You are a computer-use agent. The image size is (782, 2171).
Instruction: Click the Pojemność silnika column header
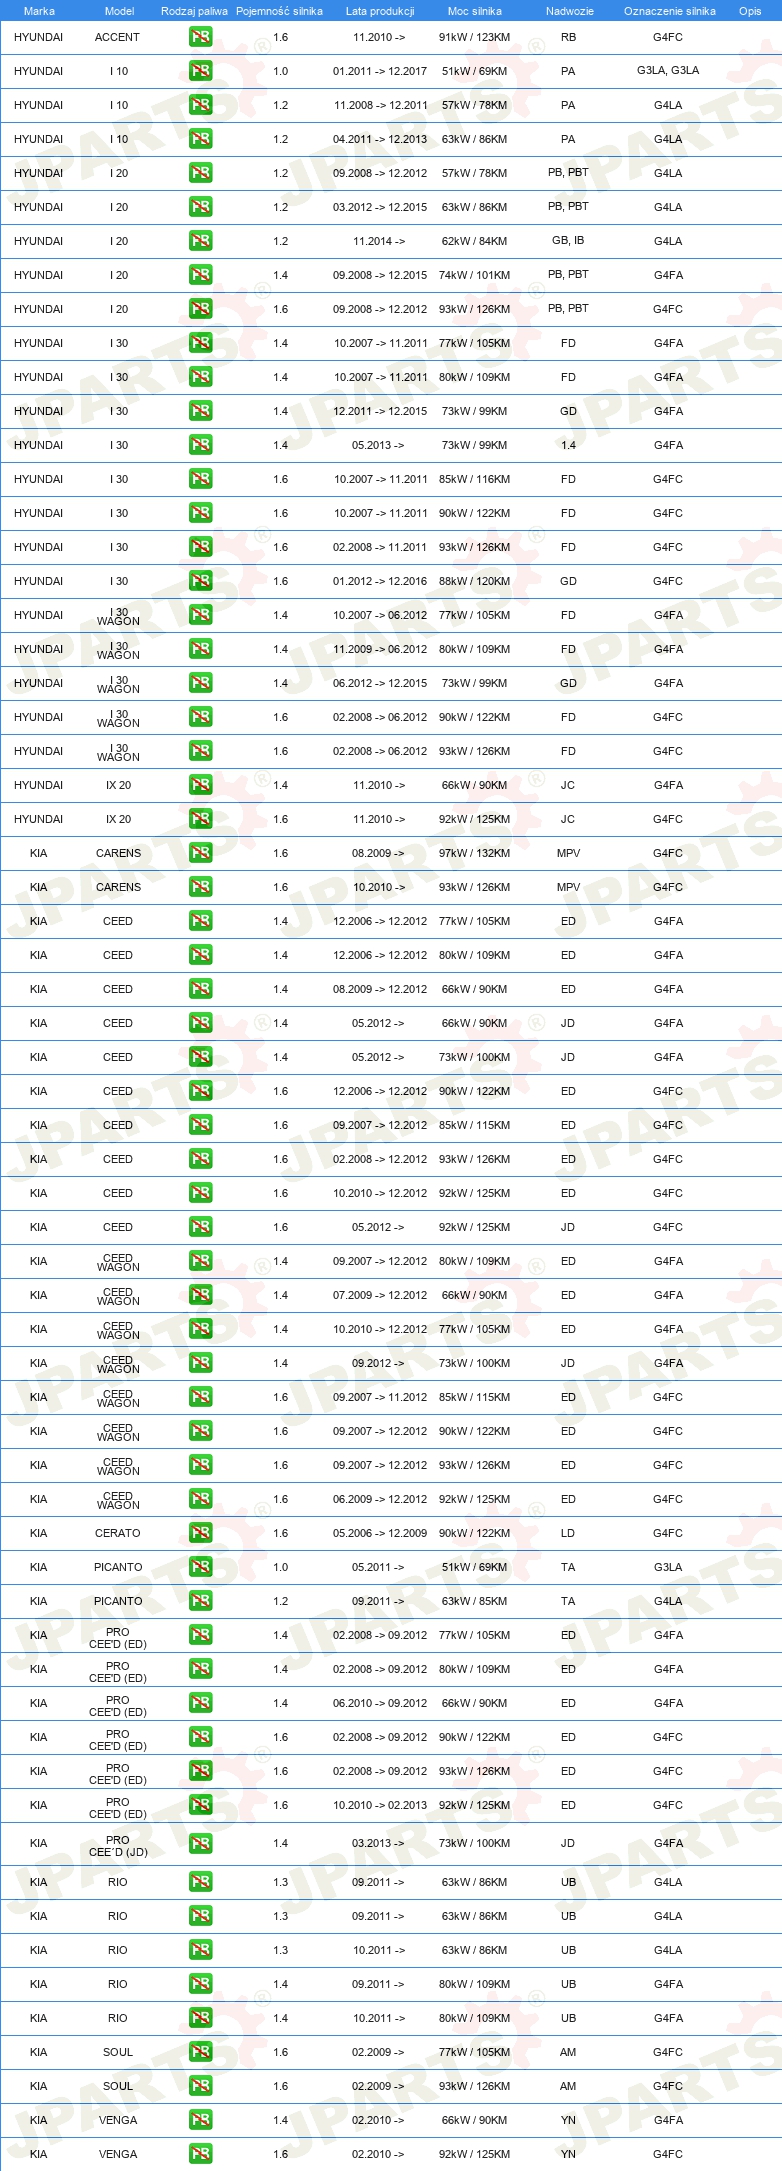click(279, 11)
